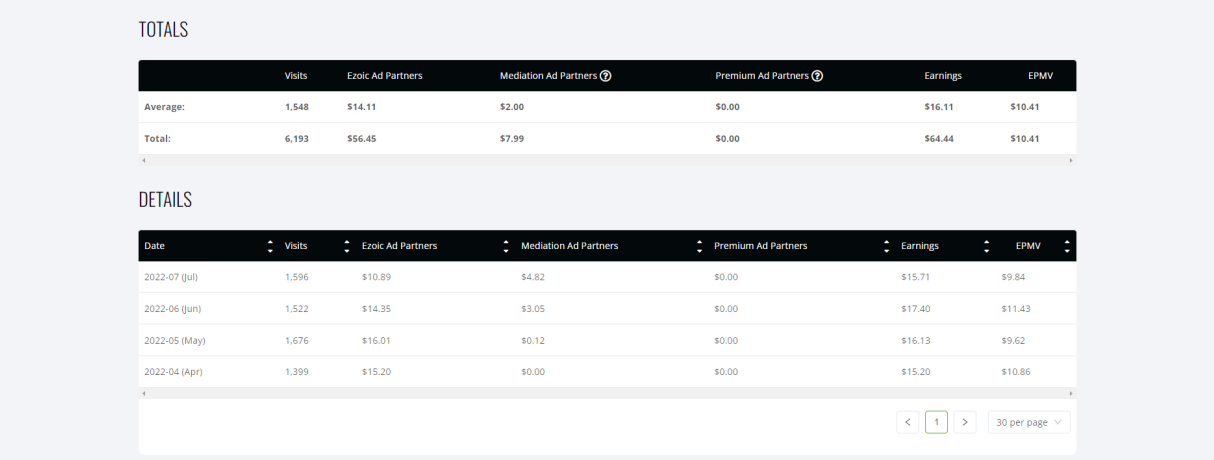Screen dimensions: 1214x460
Task: Click June visits value 1,522
Action: pos(297,309)
